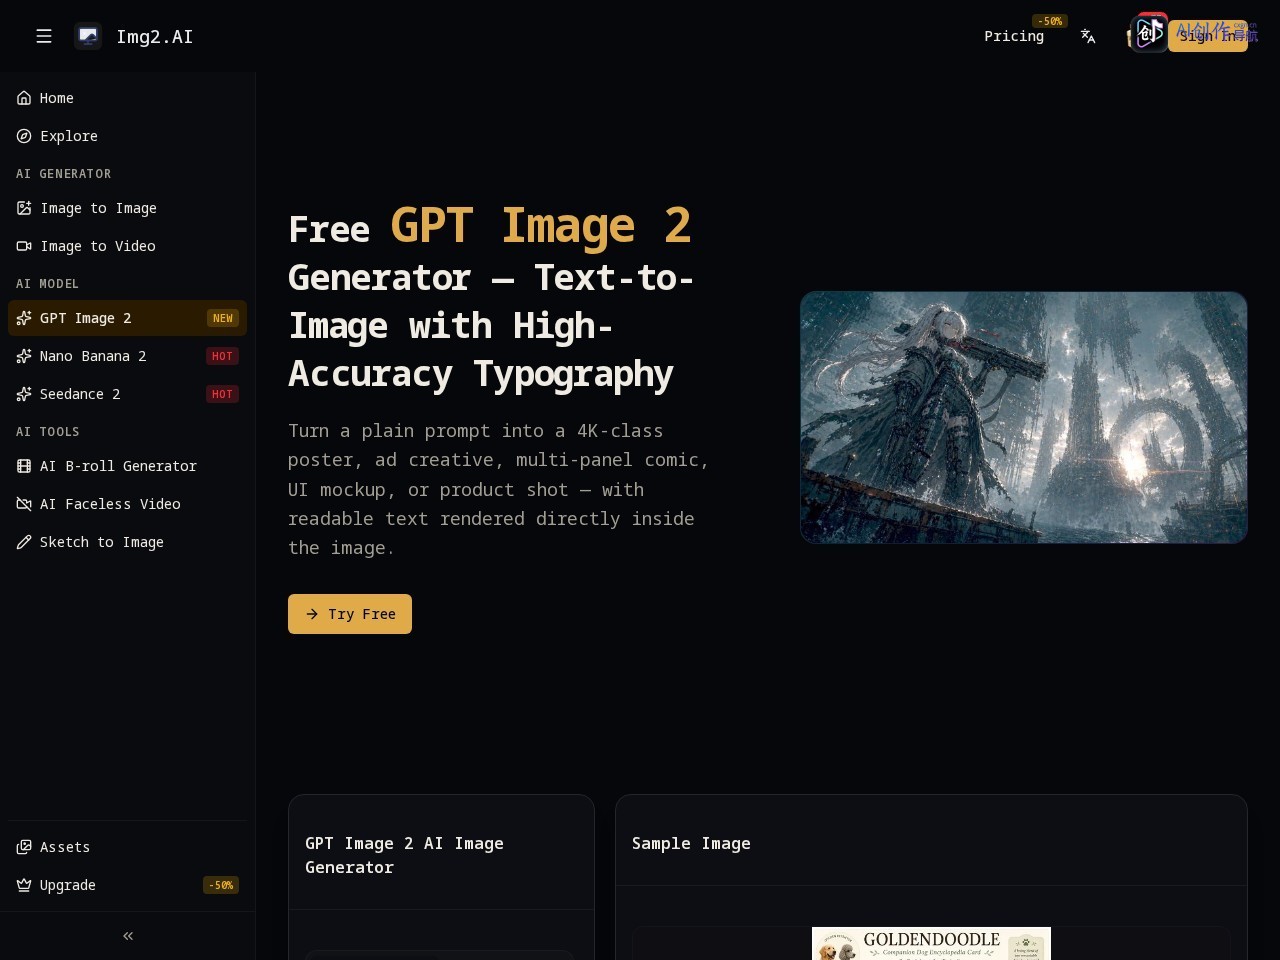1280x960 pixels.
Task: Open AI Faceless Video tool
Action: coord(127,504)
